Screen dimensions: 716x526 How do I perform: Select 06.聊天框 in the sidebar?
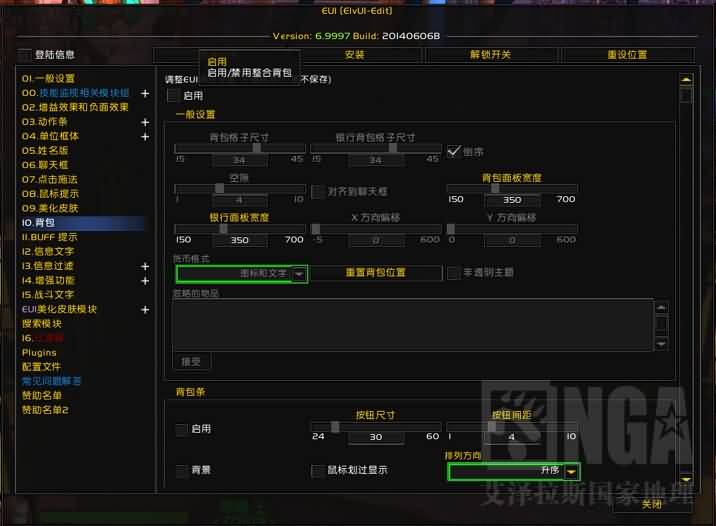(45, 165)
